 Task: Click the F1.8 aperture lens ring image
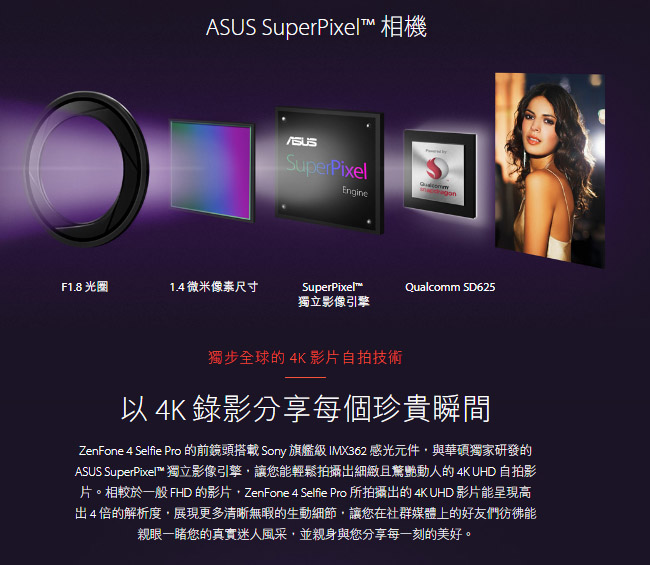click(x=86, y=169)
